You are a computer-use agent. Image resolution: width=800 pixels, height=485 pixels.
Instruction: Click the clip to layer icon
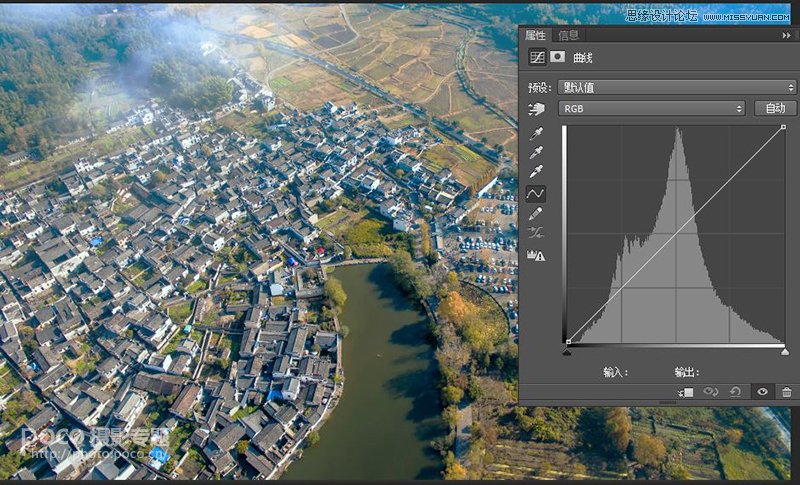pos(686,392)
